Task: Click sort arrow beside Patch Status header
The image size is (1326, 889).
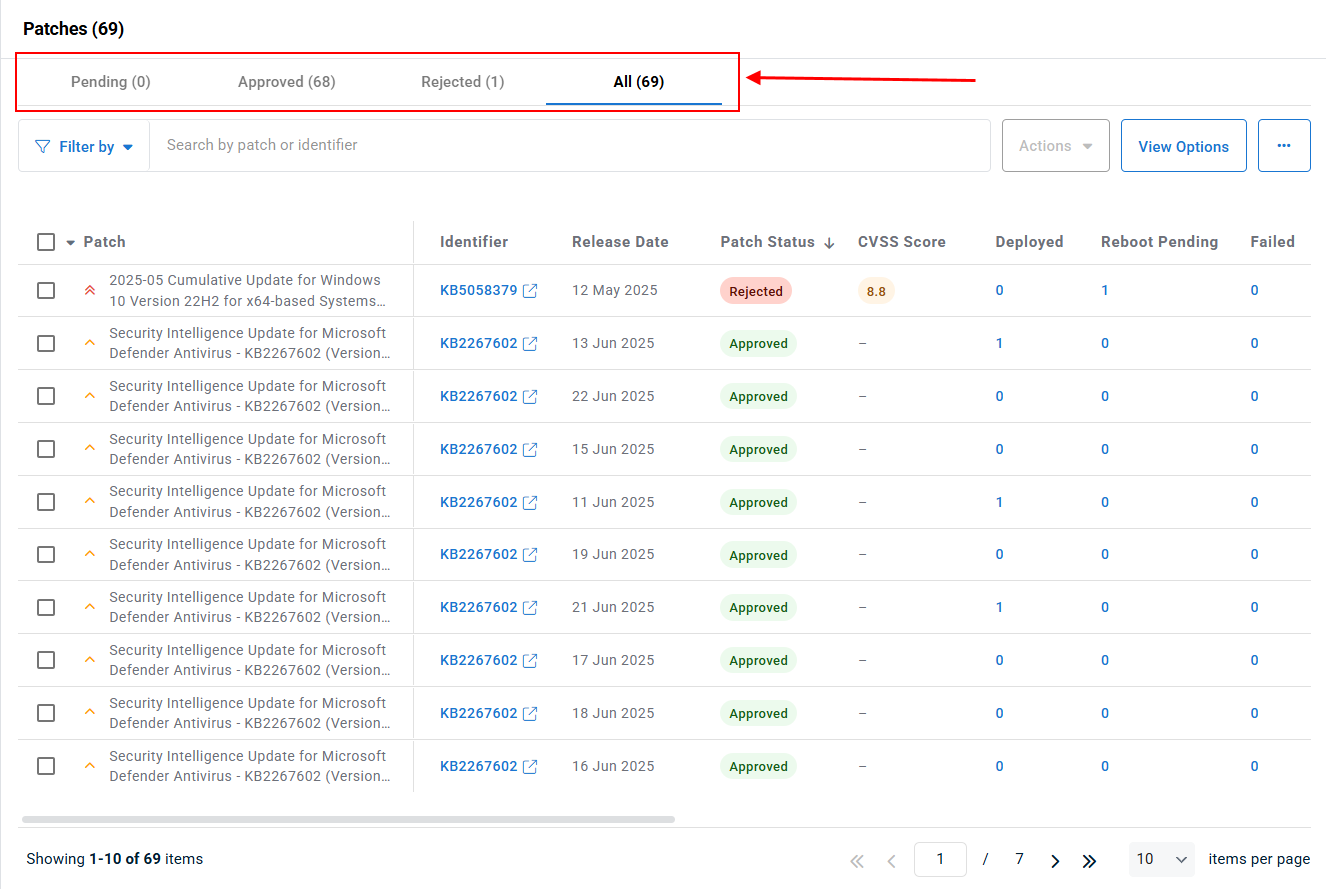Action: click(829, 242)
